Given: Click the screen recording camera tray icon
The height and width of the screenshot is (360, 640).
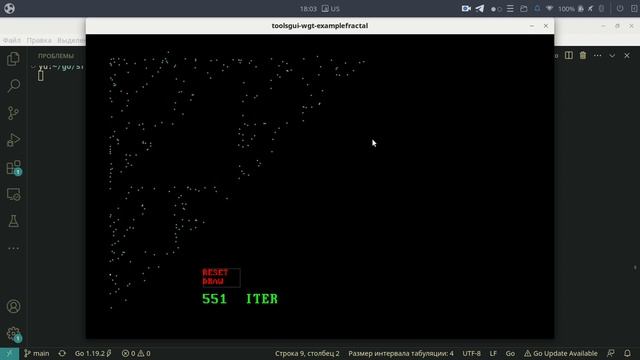Looking at the screenshot, I should click(x=466, y=9).
